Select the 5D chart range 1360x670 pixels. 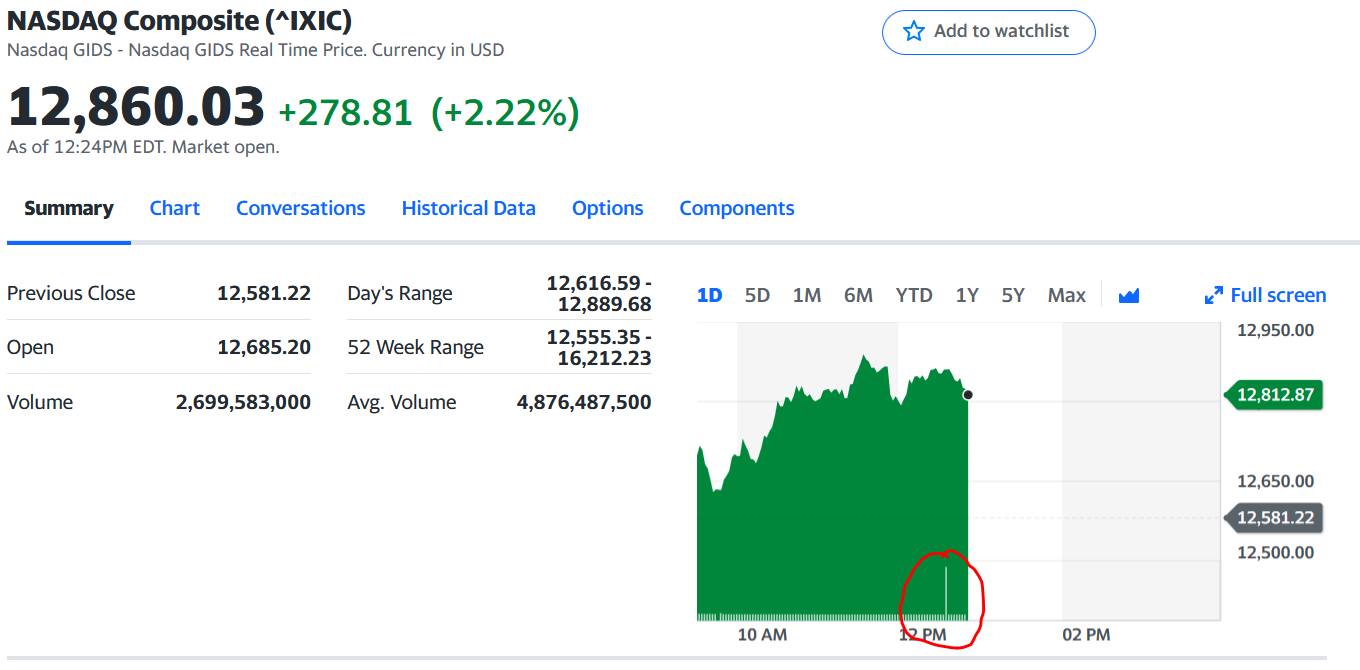click(x=758, y=295)
